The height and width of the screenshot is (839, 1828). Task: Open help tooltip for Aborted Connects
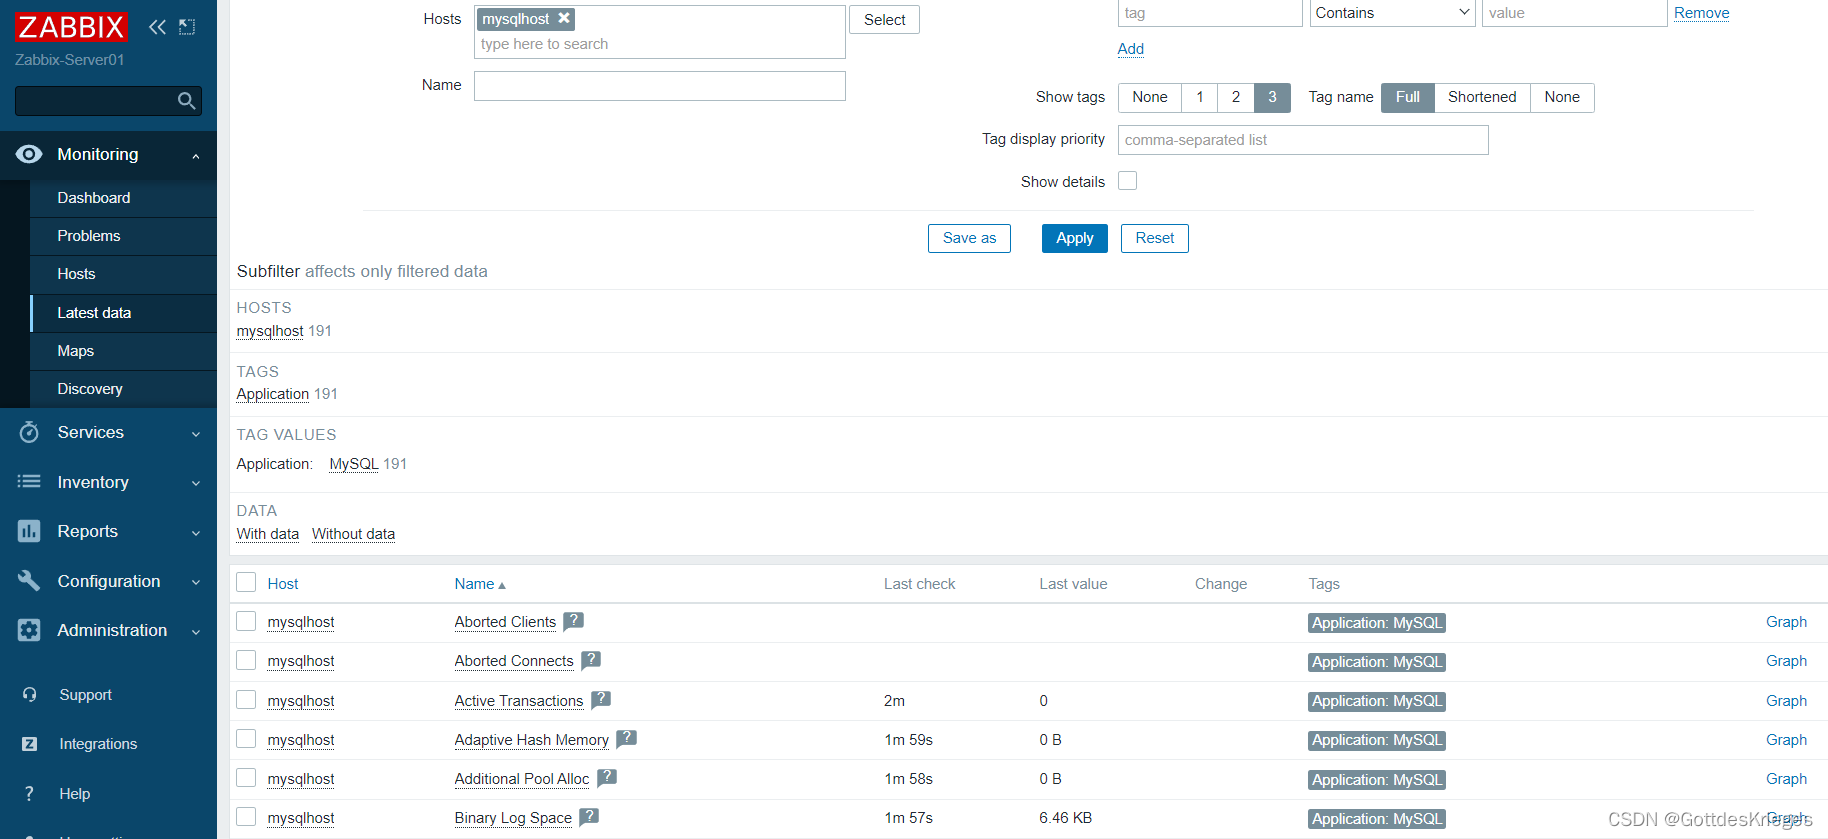(x=591, y=660)
